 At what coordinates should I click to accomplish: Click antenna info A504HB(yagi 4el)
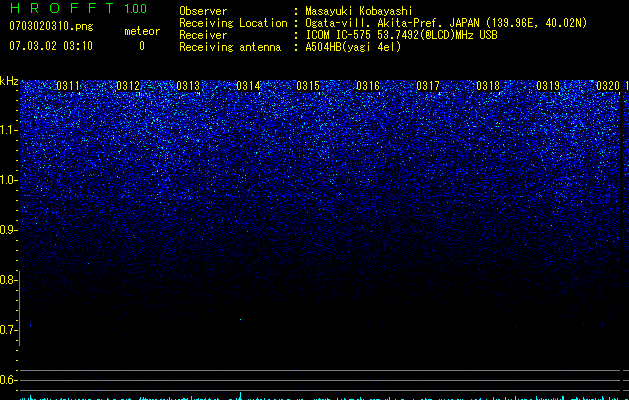[x=353, y=47]
